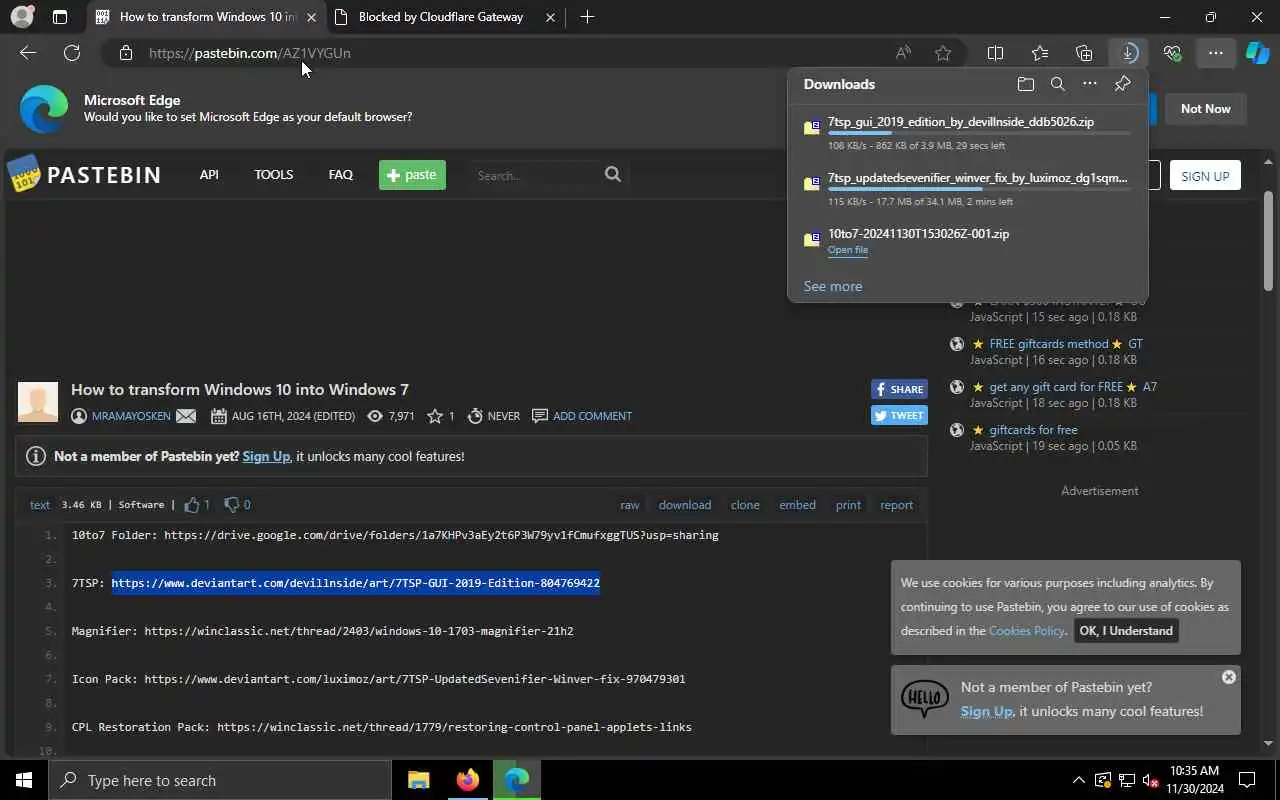Click the SIGN UP button

(x=1205, y=175)
